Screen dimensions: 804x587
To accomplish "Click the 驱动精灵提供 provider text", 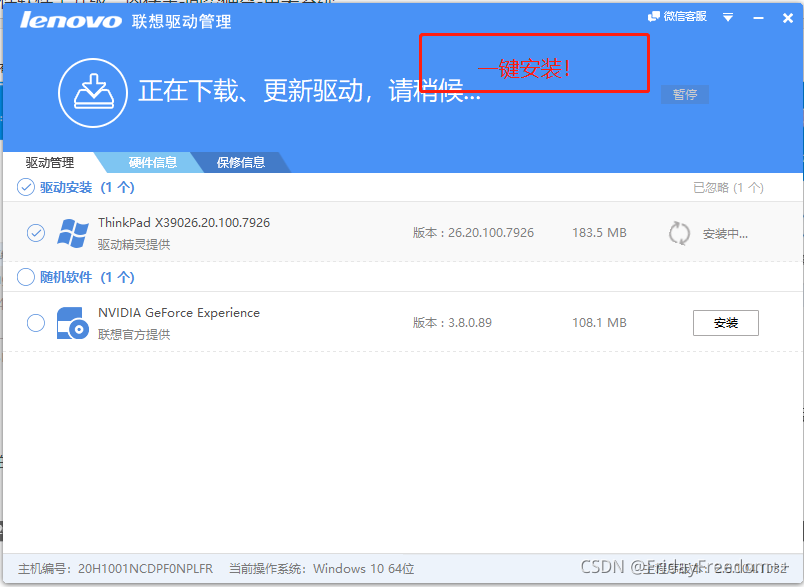I will pyautogui.click(x=134, y=245).
